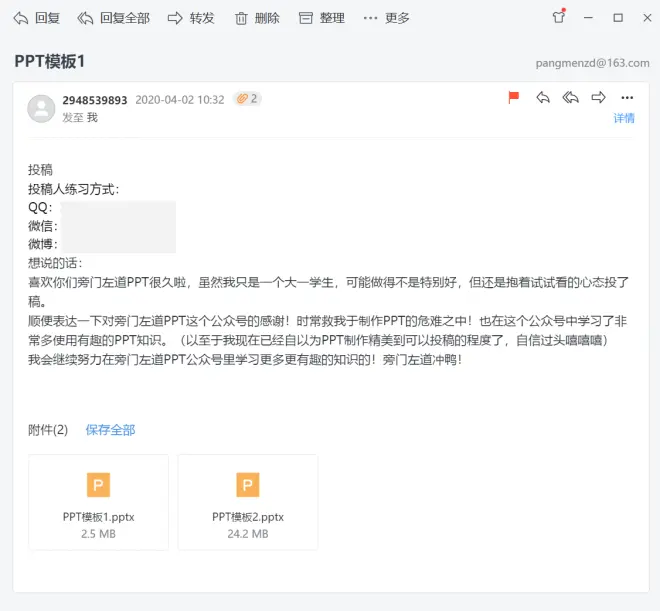Click reply arrow icon in message header
The width and height of the screenshot is (660, 611).
tap(543, 98)
